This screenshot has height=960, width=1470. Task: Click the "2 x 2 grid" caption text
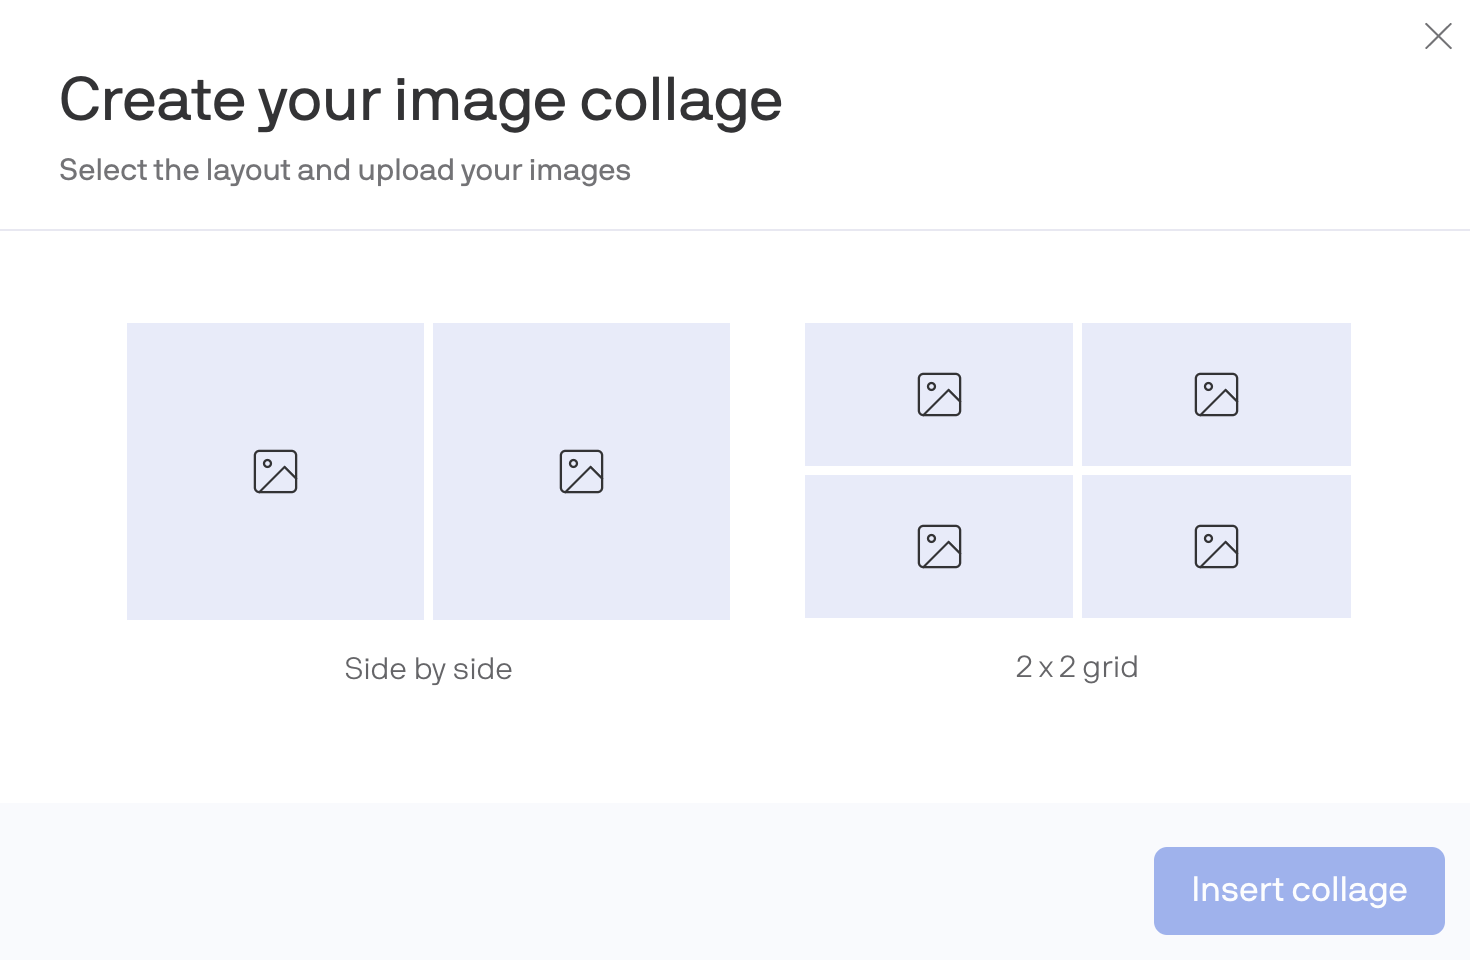(1077, 667)
